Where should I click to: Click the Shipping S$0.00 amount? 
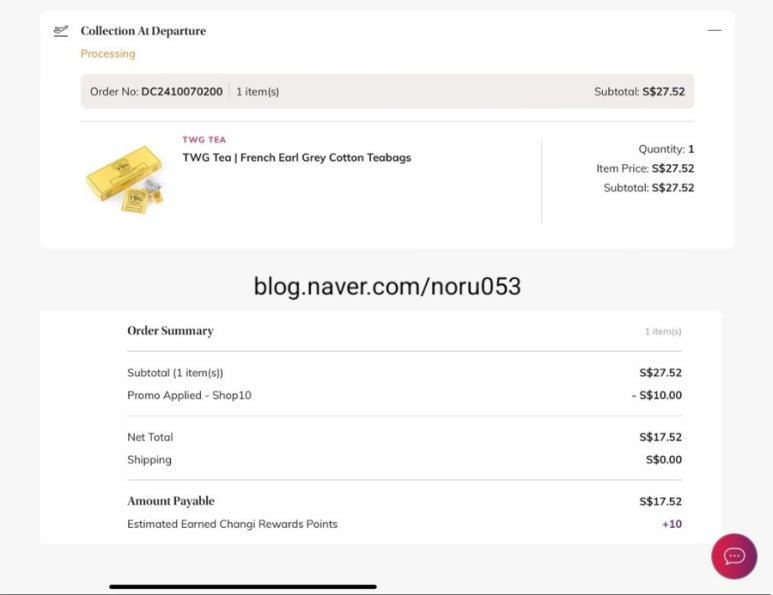pos(664,460)
